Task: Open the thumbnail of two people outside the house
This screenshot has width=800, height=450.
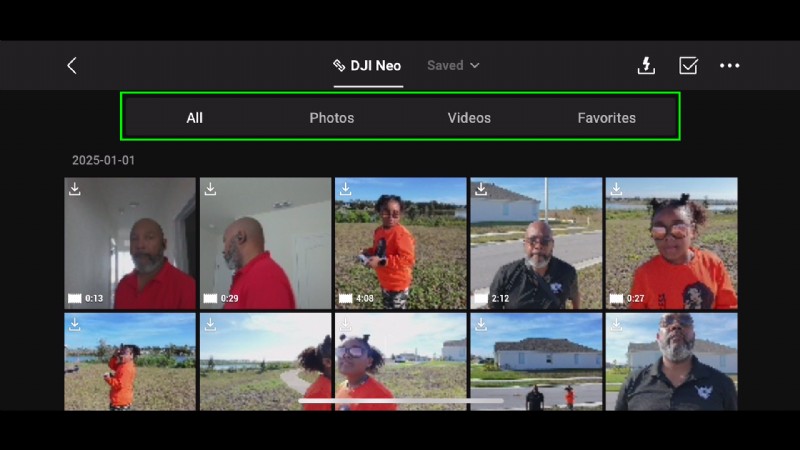Action: 536,362
